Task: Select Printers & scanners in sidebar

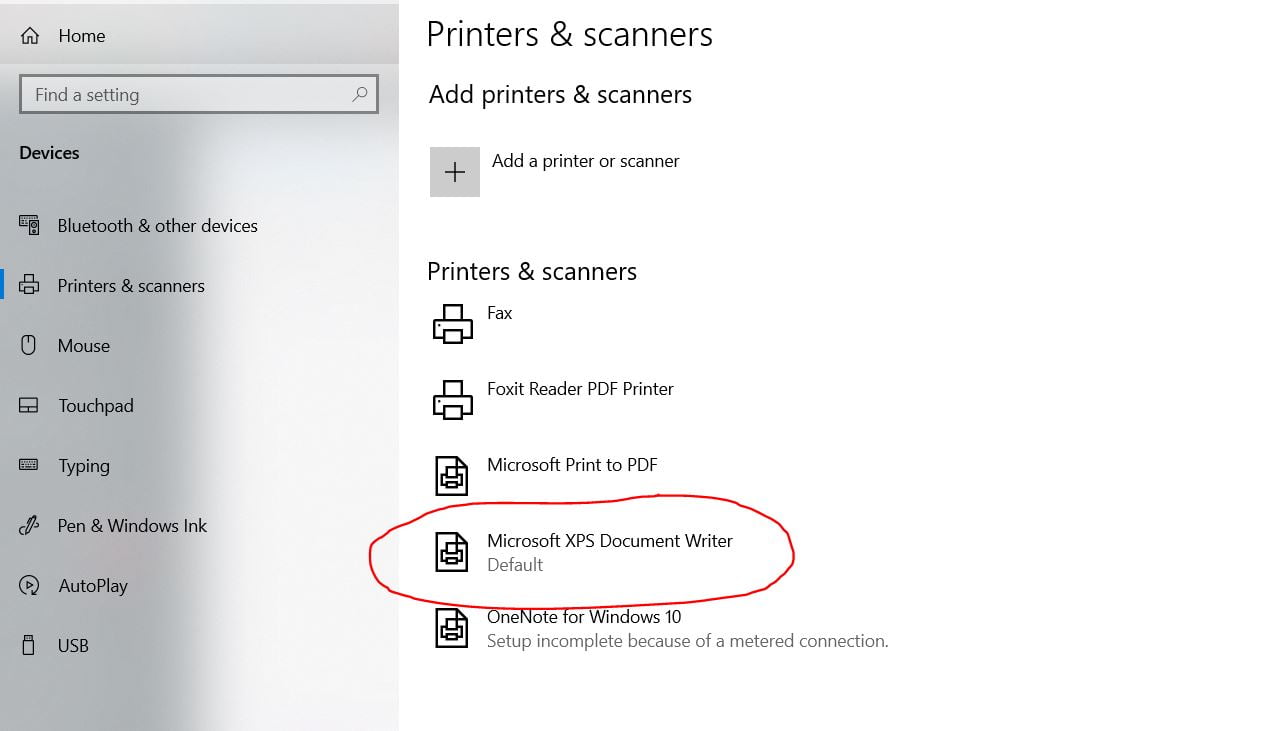Action: 131,286
